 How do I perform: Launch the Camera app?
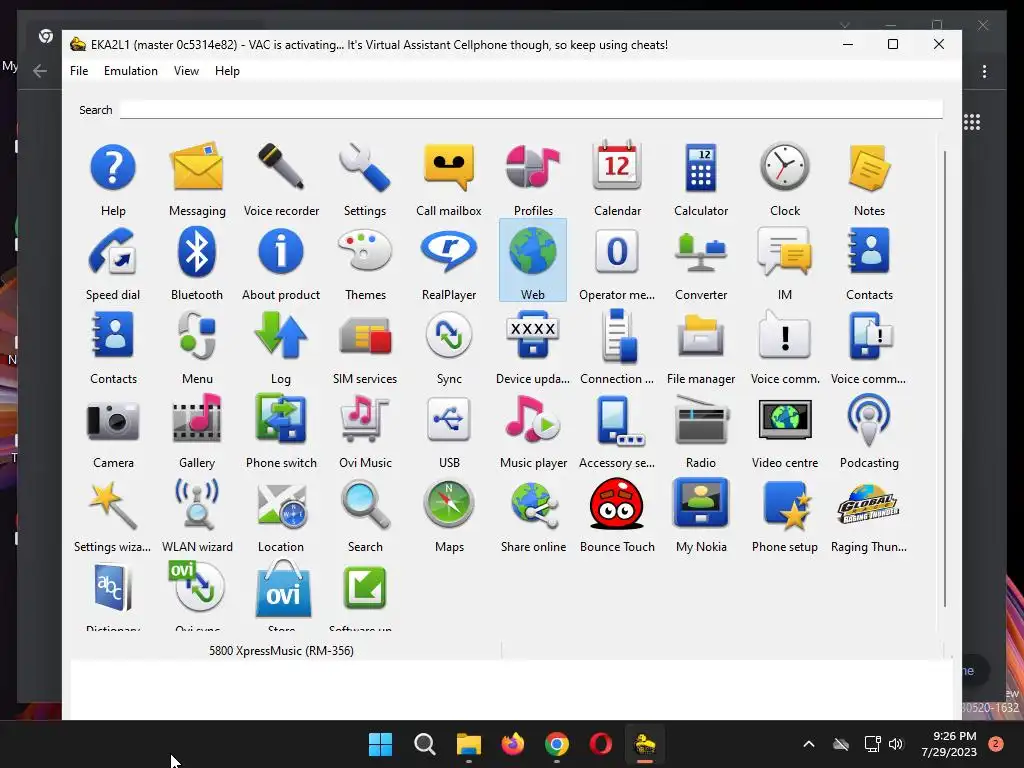tap(113, 421)
